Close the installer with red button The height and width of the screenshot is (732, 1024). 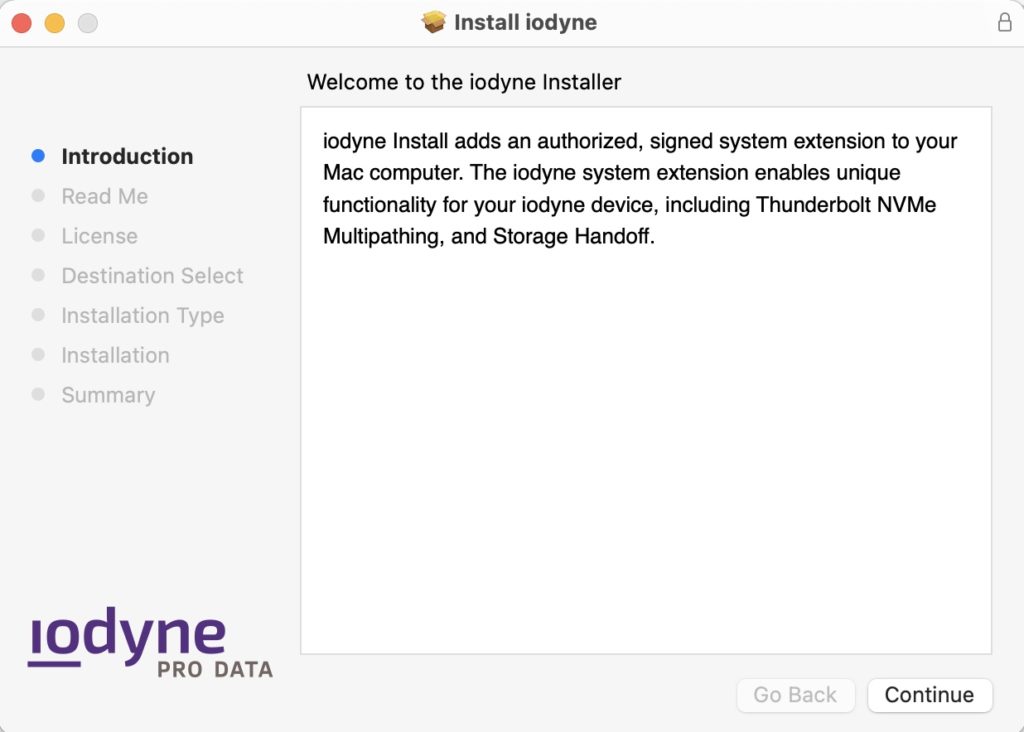point(22,23)
